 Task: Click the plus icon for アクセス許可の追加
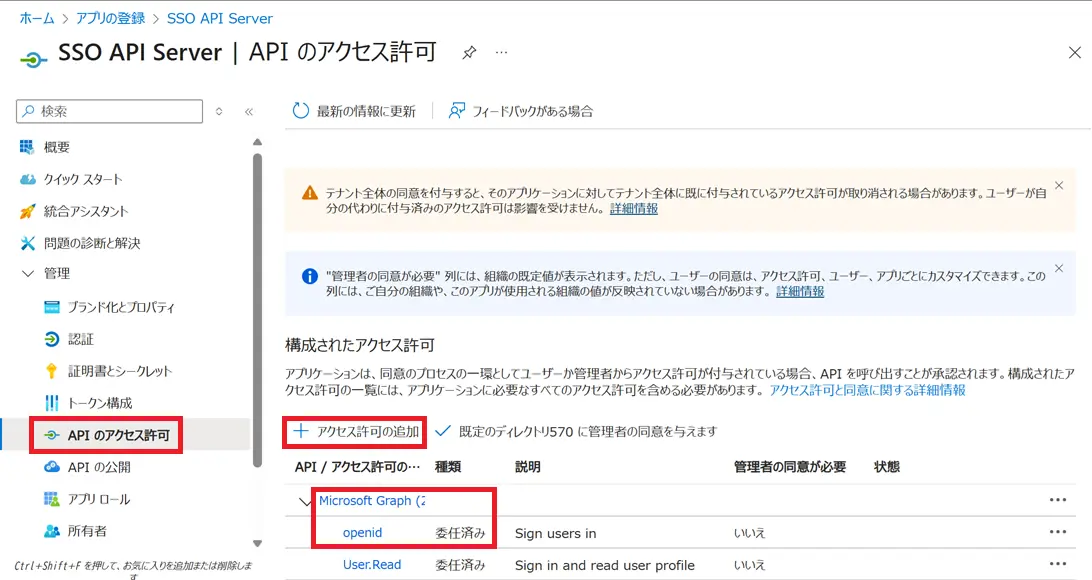click(300, 431)
